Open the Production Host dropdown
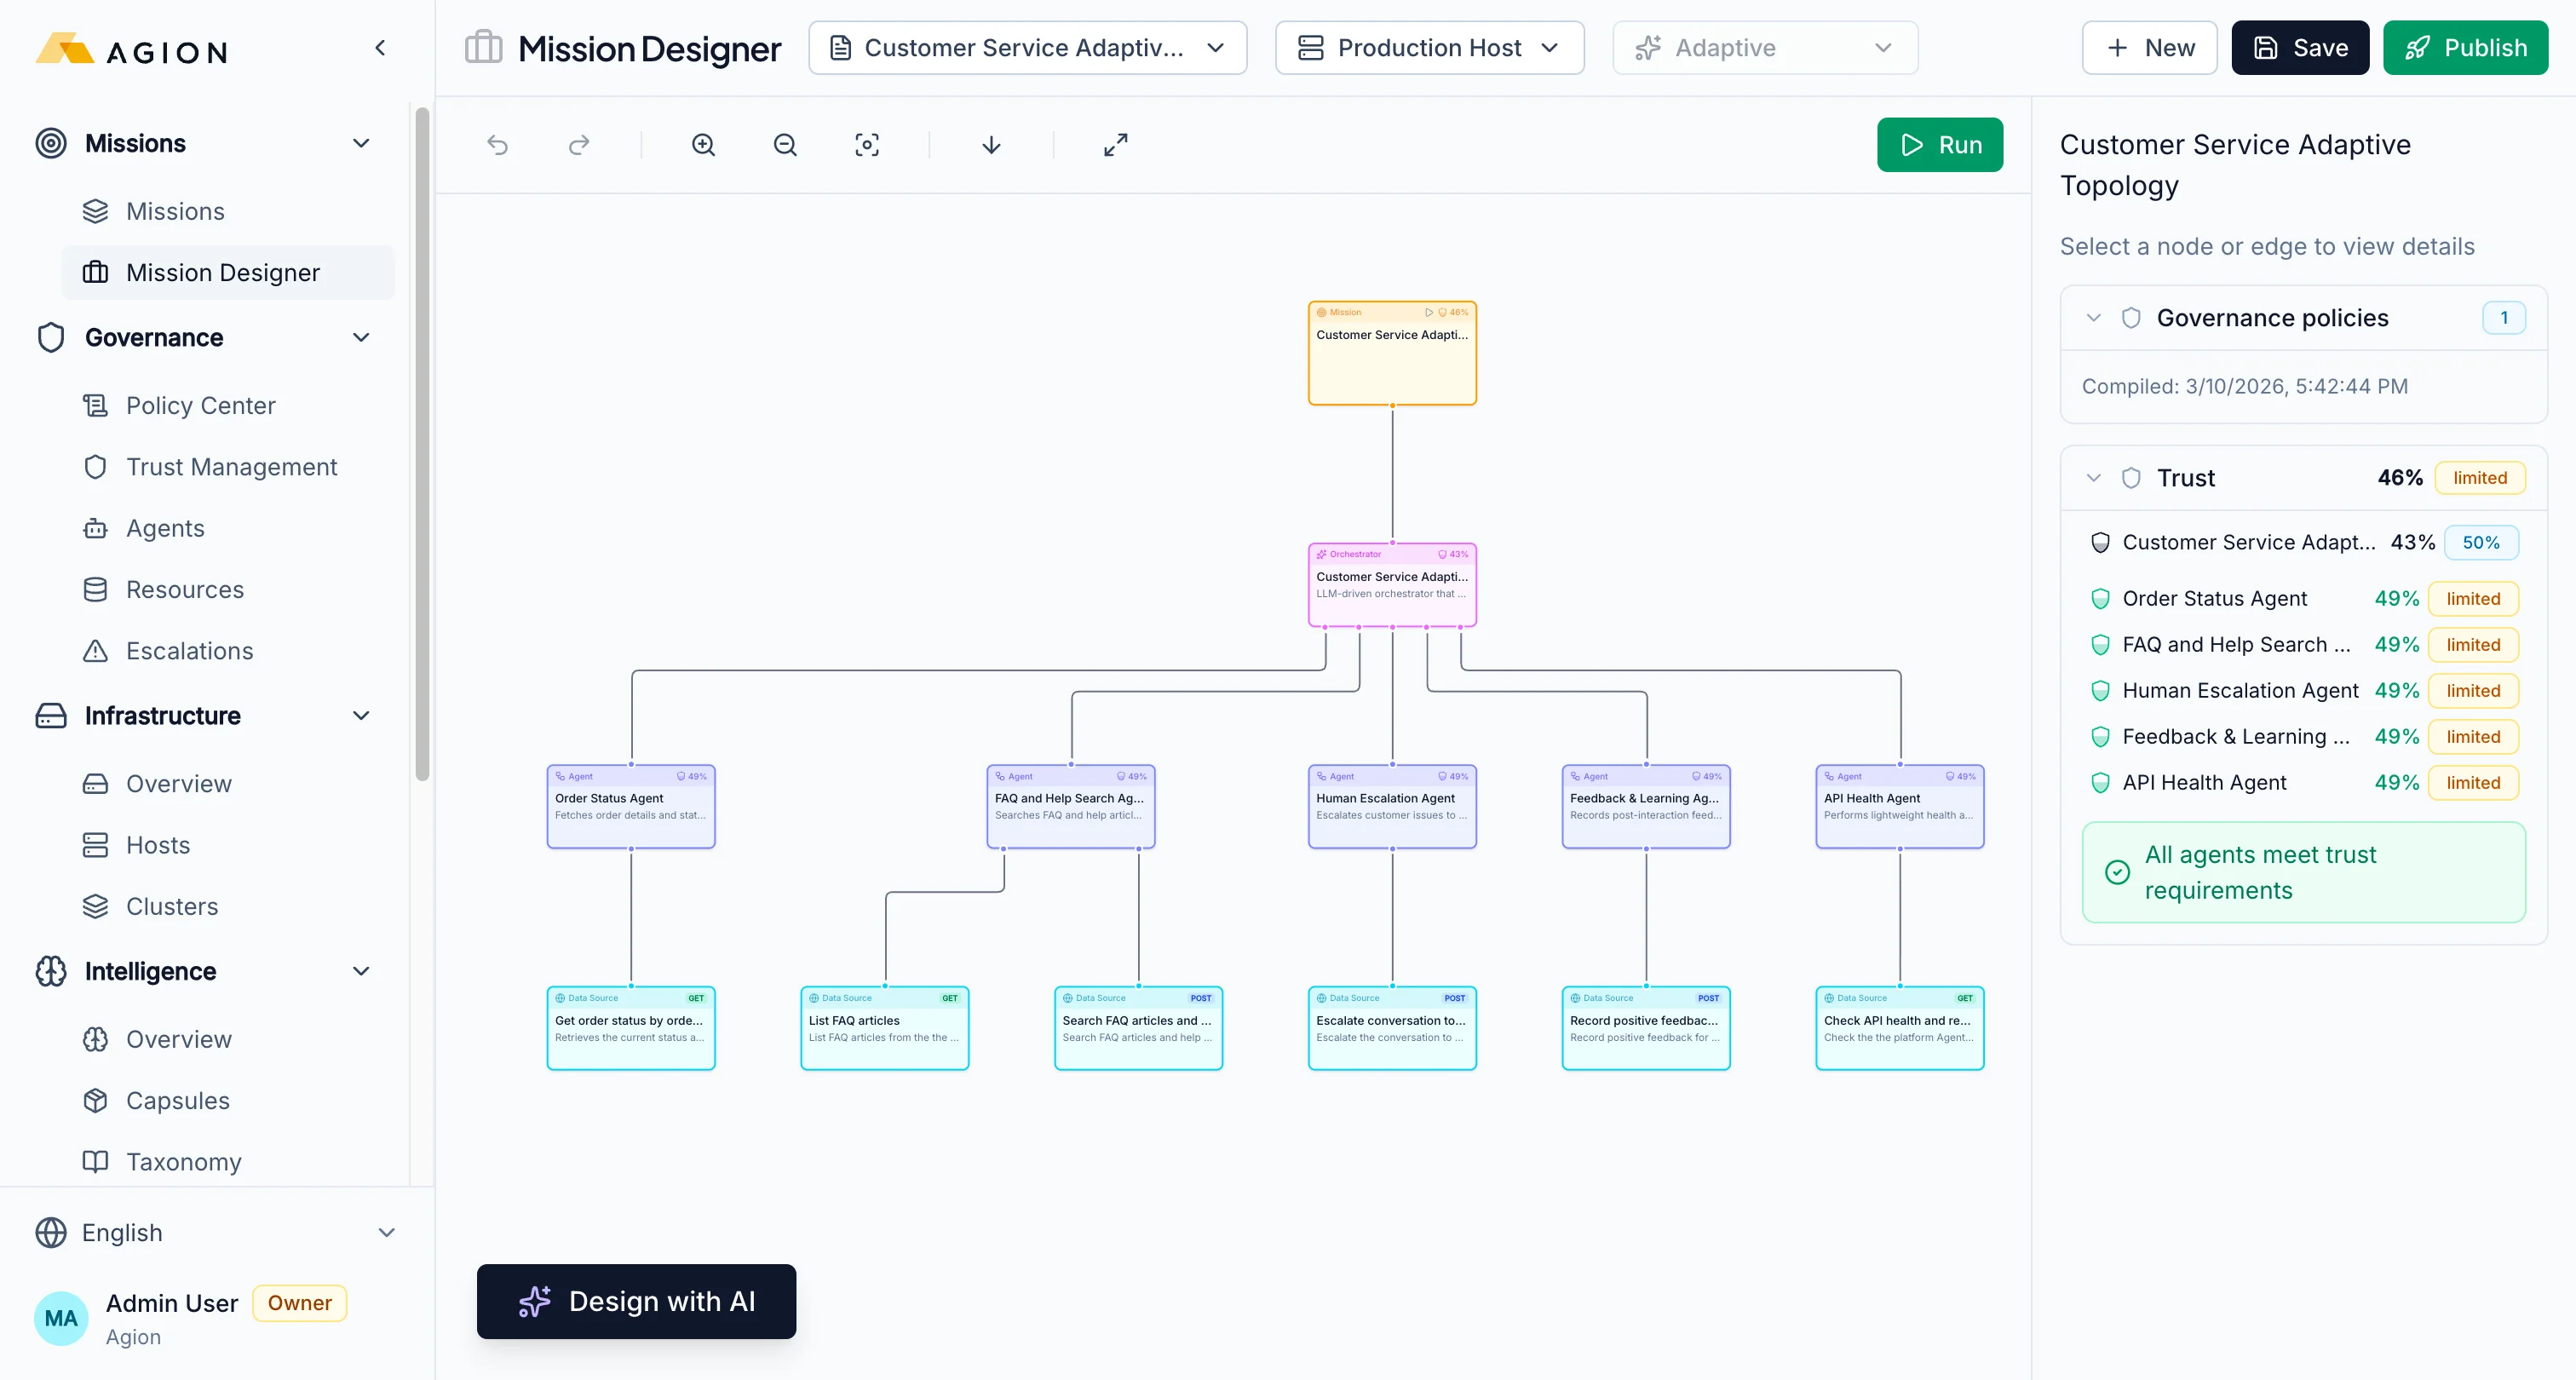The width and height of the screenshot is (2576, 1380). (1429, 47)
